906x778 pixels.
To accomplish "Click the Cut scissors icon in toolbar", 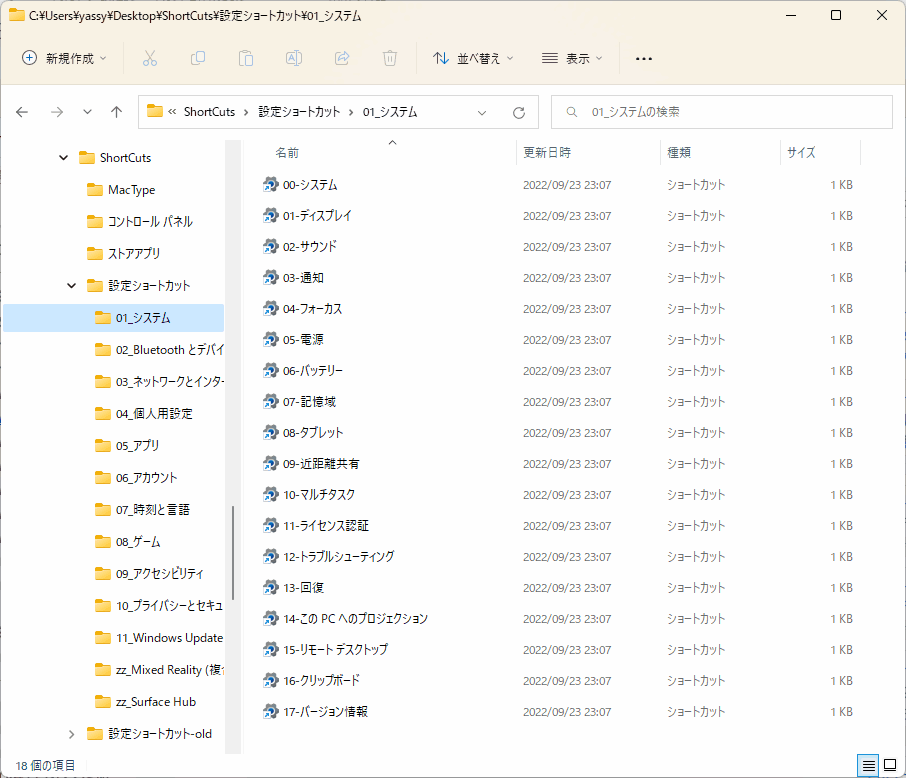I will point(150,58).
